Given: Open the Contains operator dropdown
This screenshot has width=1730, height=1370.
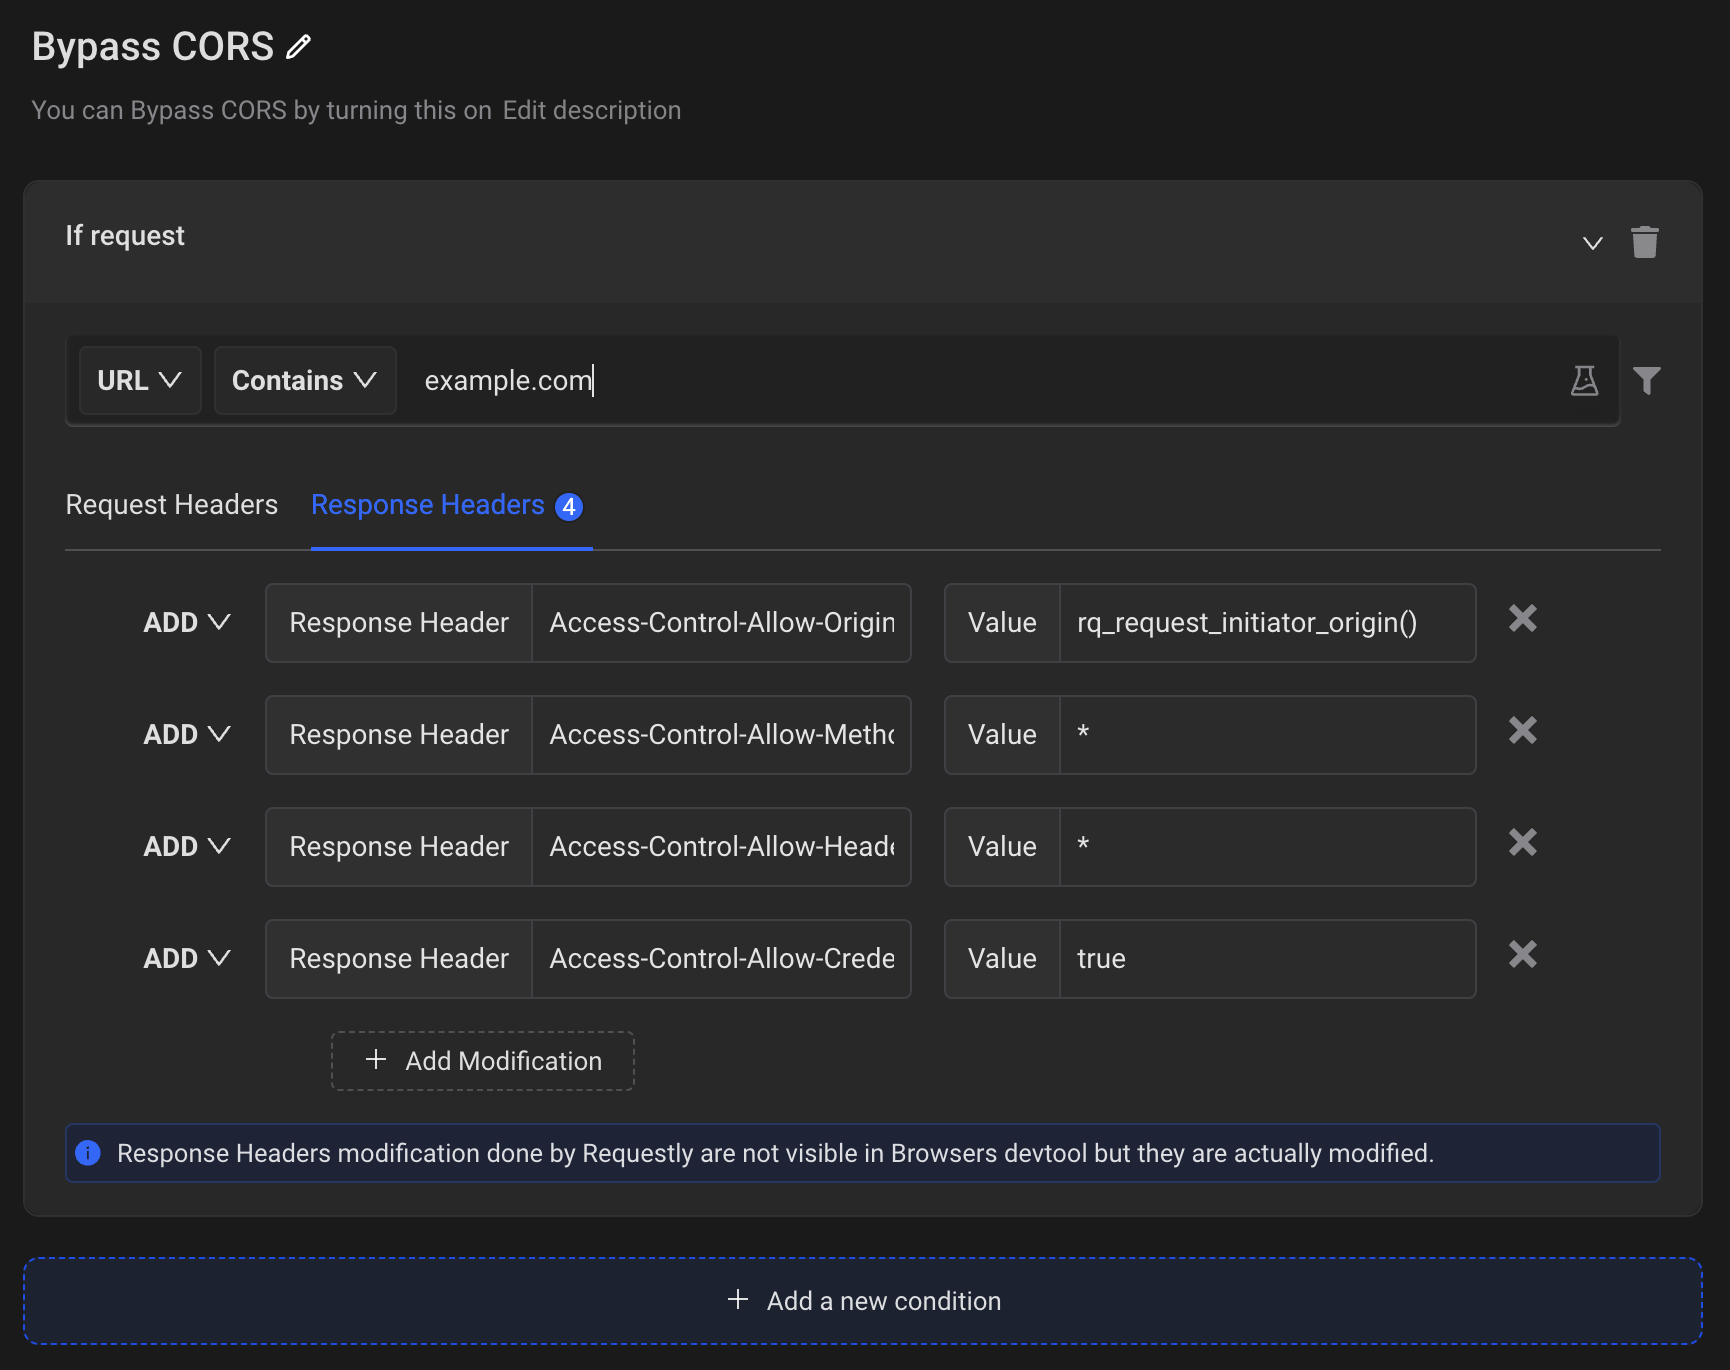Looking at the screenshot, I should pyautogui.click(x=304, y=380).
